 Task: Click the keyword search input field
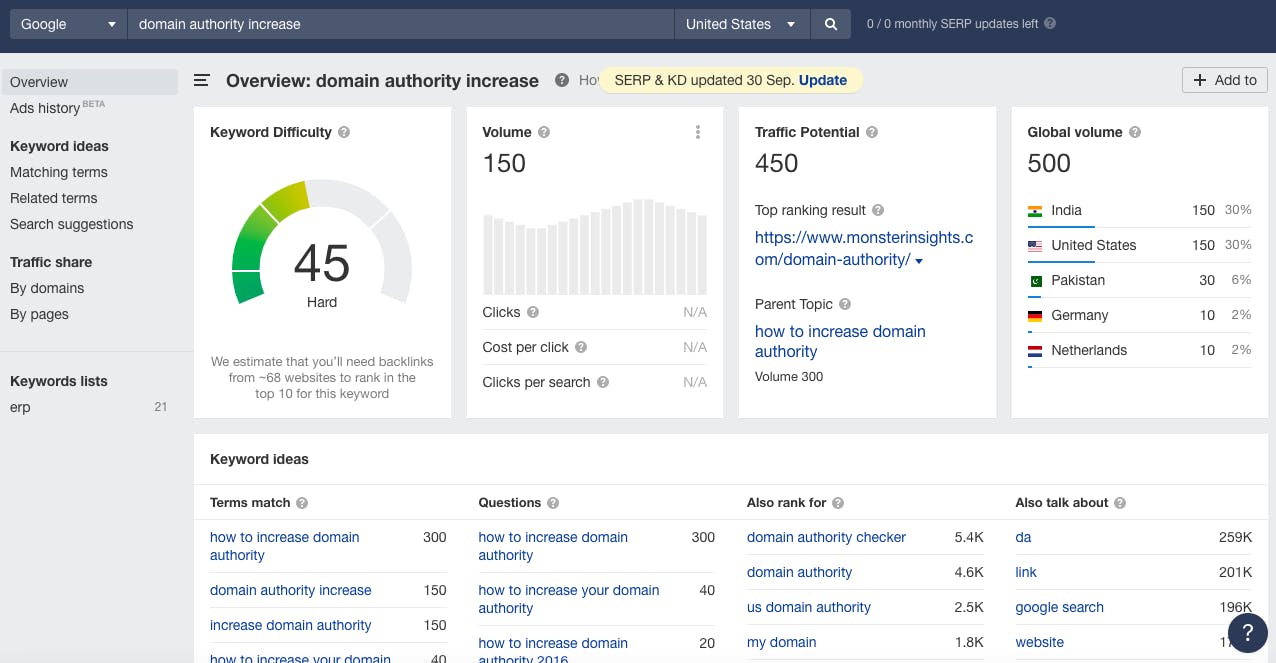pyautogui.click(x=401, y=24)
